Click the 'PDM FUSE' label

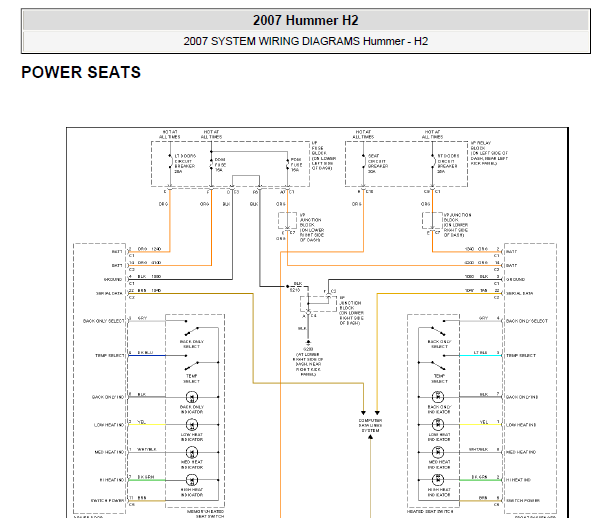click(297, 165)
